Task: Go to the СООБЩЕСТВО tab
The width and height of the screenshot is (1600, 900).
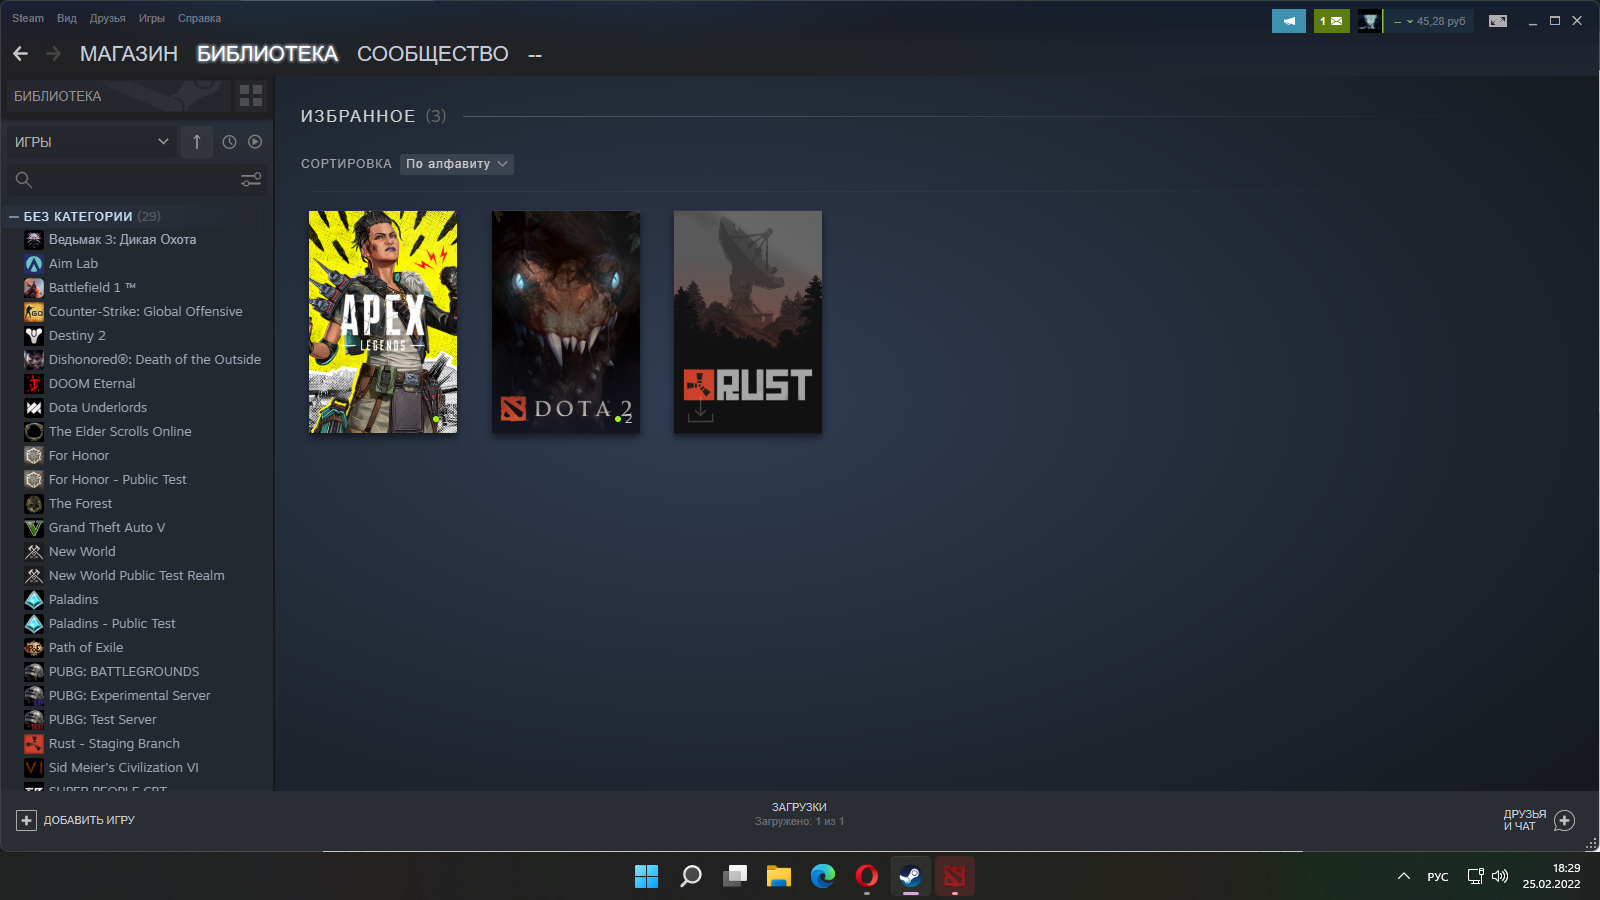Action: [x=433, y=54]
